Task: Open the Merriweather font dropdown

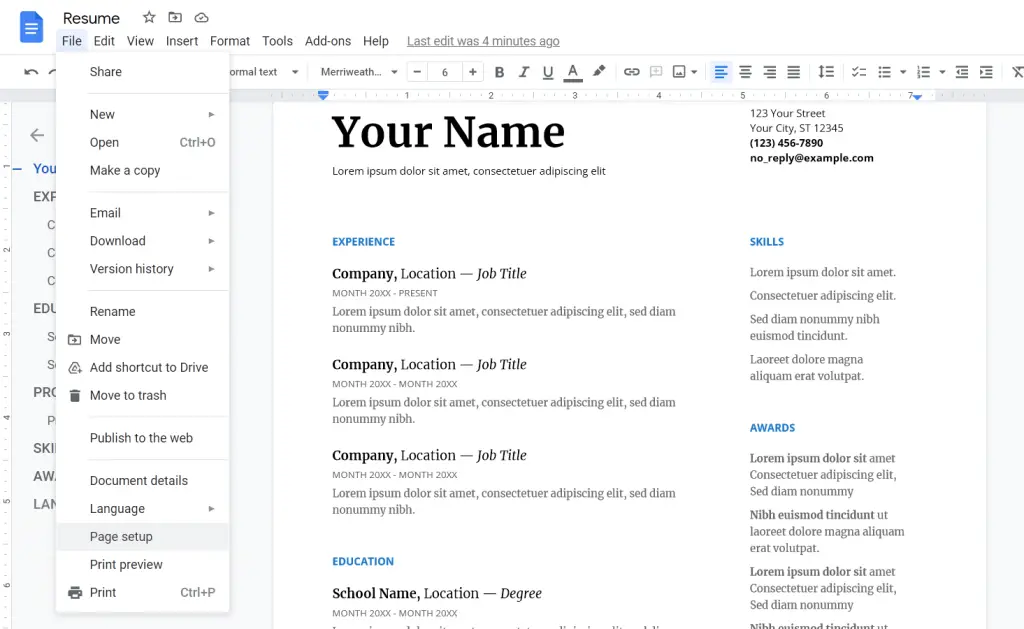Action: 359,72
